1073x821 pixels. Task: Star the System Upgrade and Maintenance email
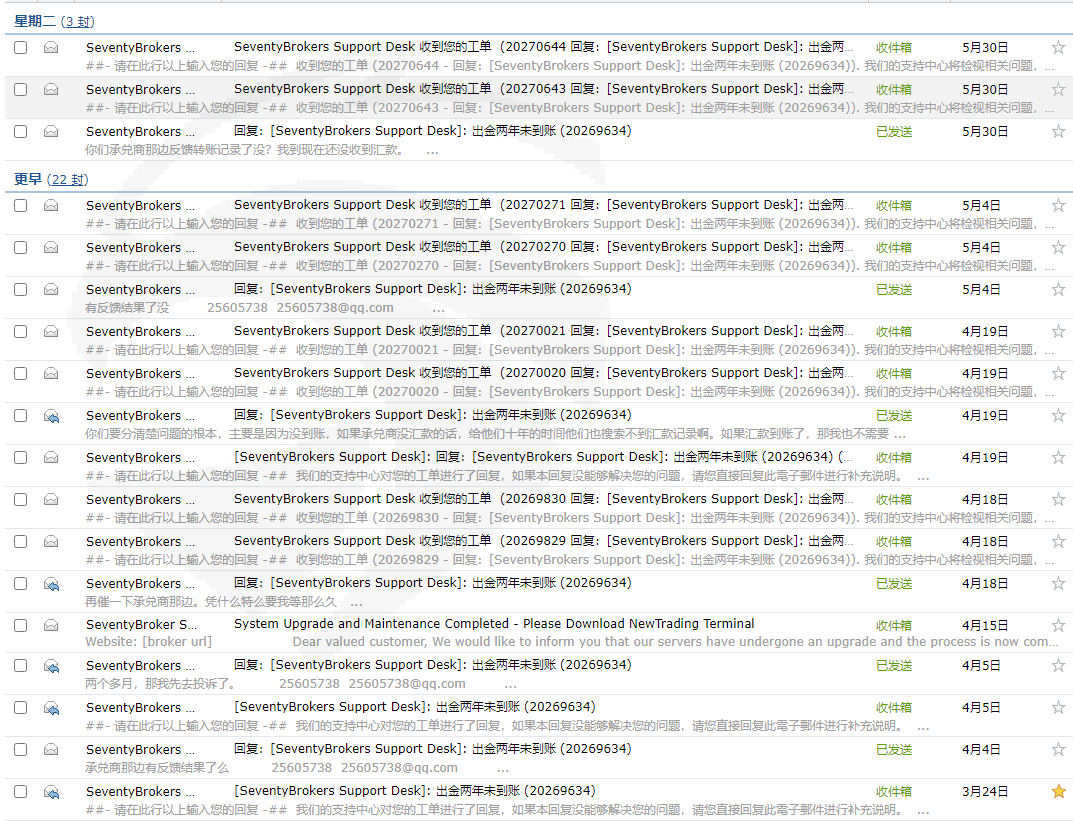click(x=1058, y=625)
